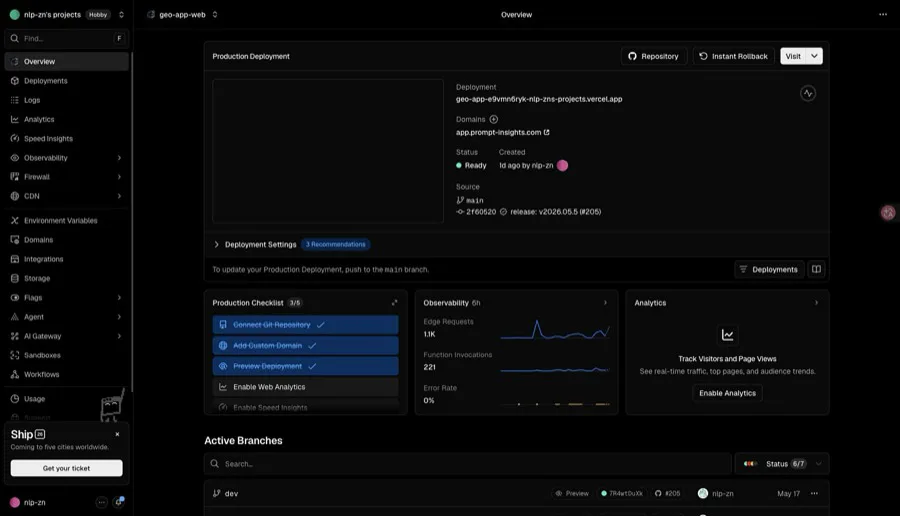Click the Integrations sidebar icon
The image size is (900, 516).
15,259
